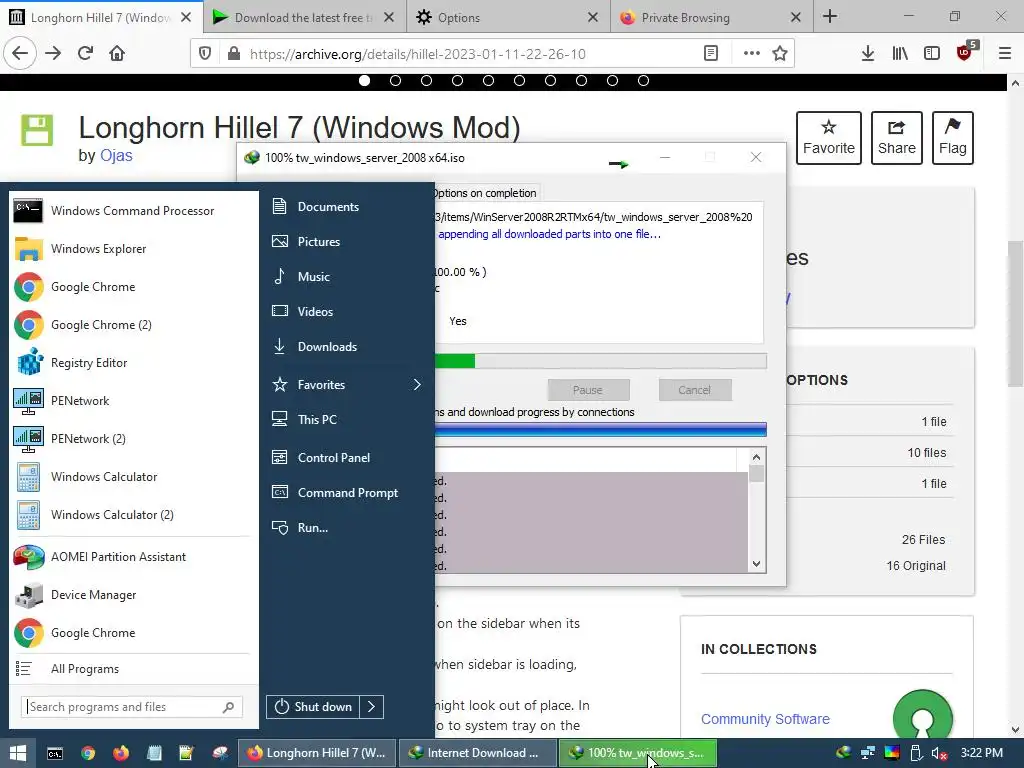Screen dimensions: 1024x768
Task: Open Community Software collection link
Action: (765, 719)
